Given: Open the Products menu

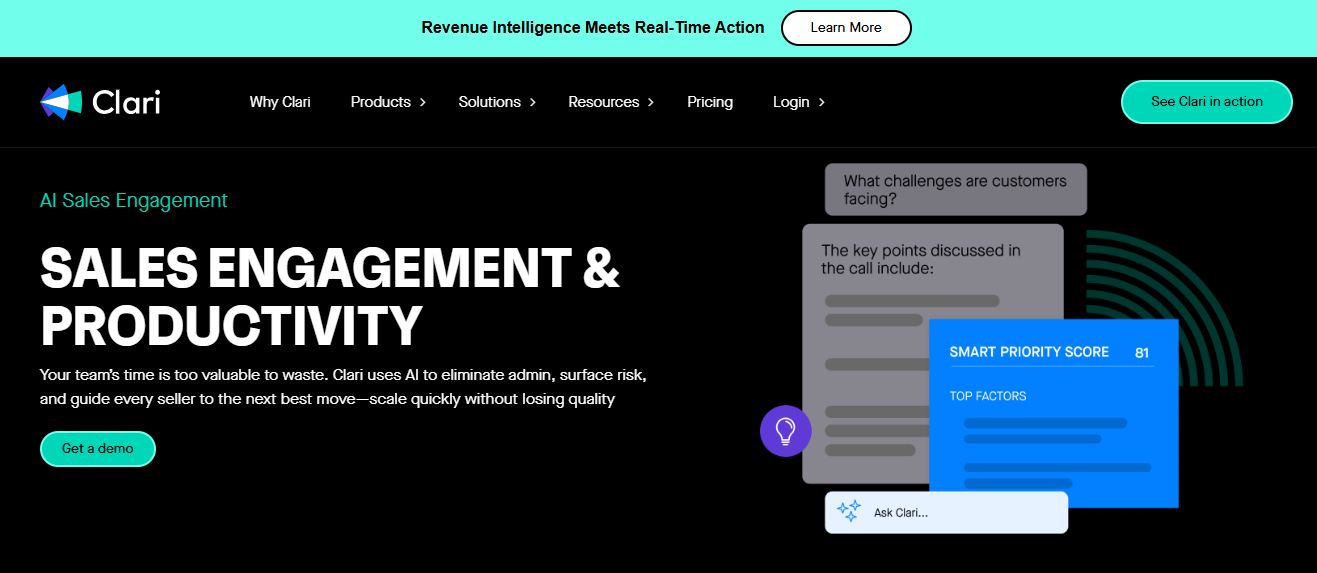Looking at the screenshot, I should (x=381, y=102).
